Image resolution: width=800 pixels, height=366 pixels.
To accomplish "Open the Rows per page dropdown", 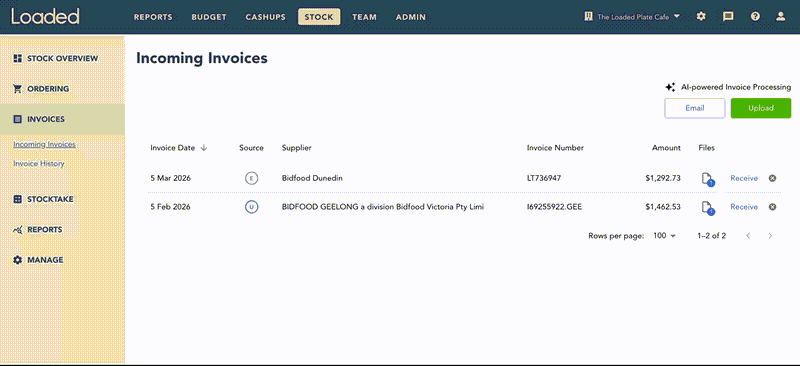I will point(664,236).
